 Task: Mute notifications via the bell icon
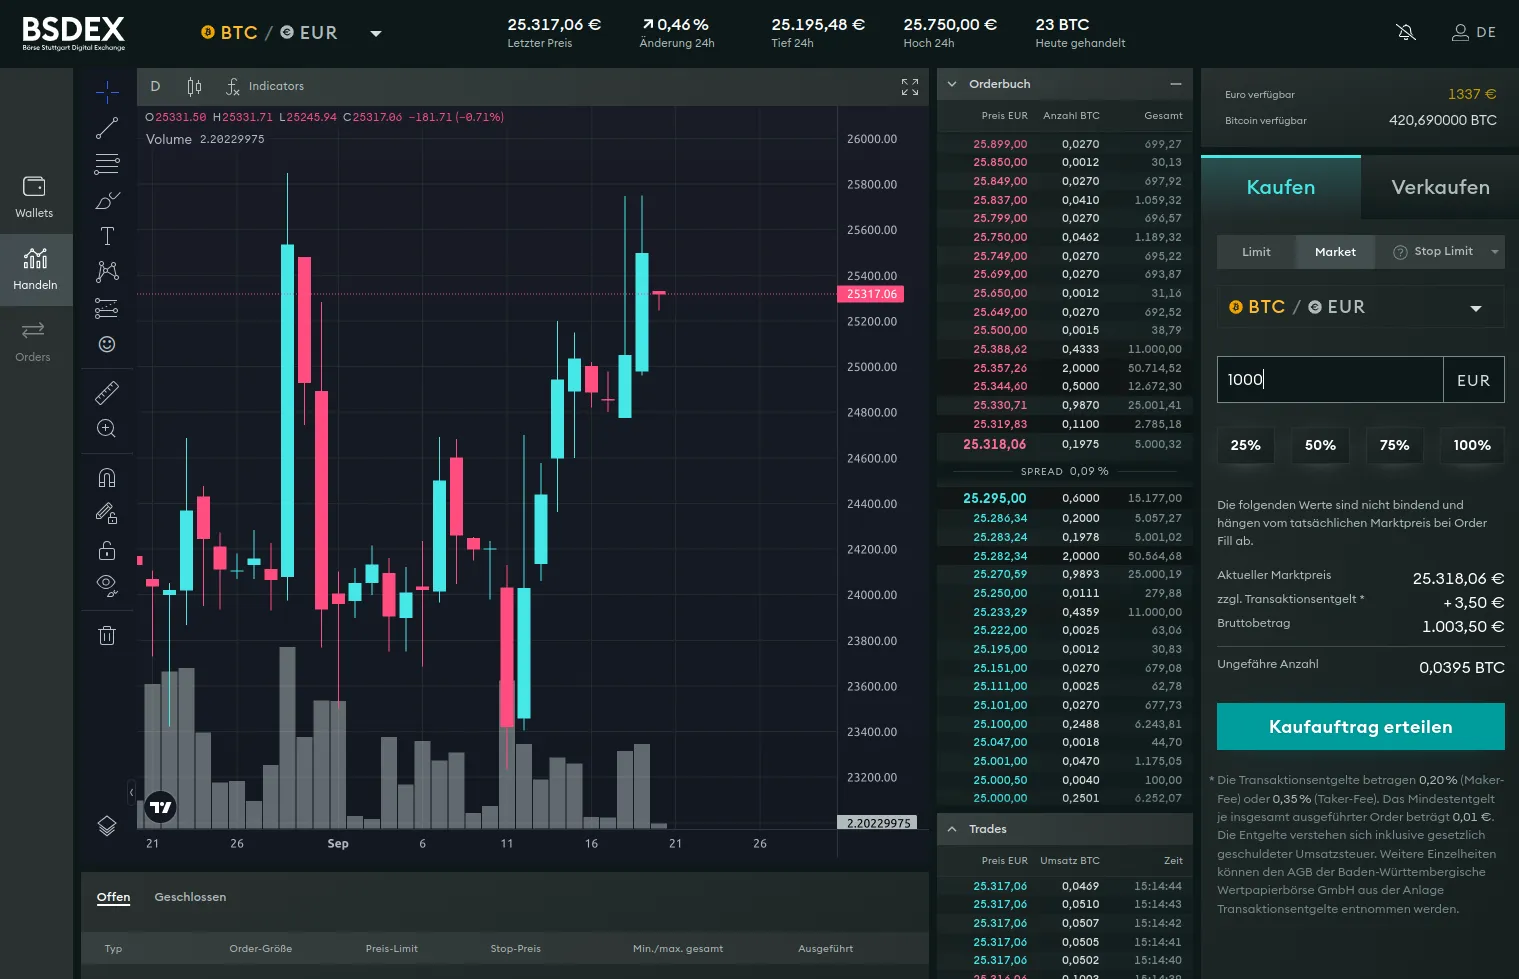(1406, 31)
